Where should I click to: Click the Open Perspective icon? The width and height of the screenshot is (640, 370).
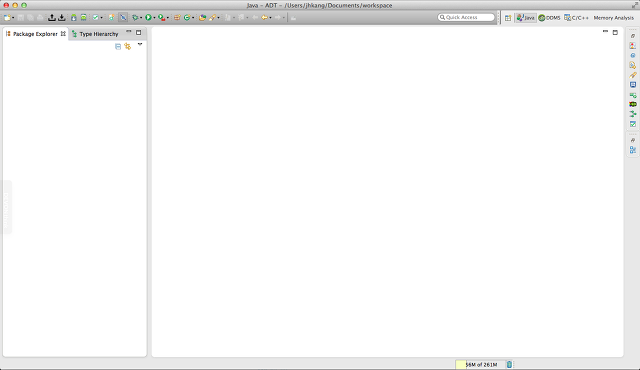[x=508, y=18]
